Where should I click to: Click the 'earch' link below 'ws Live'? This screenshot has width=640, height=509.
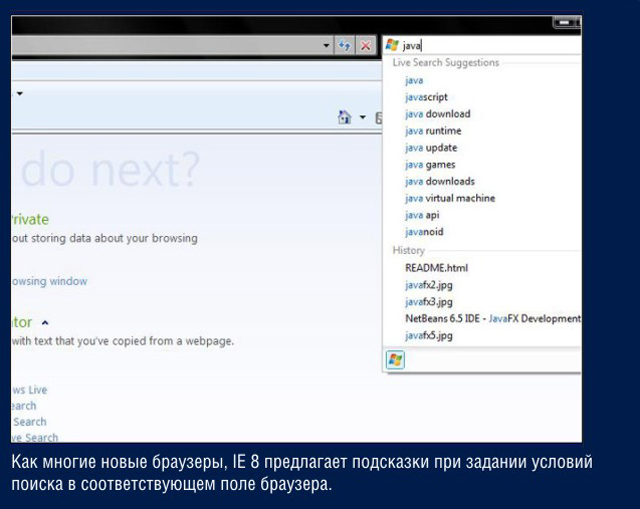tap(24, 406)
